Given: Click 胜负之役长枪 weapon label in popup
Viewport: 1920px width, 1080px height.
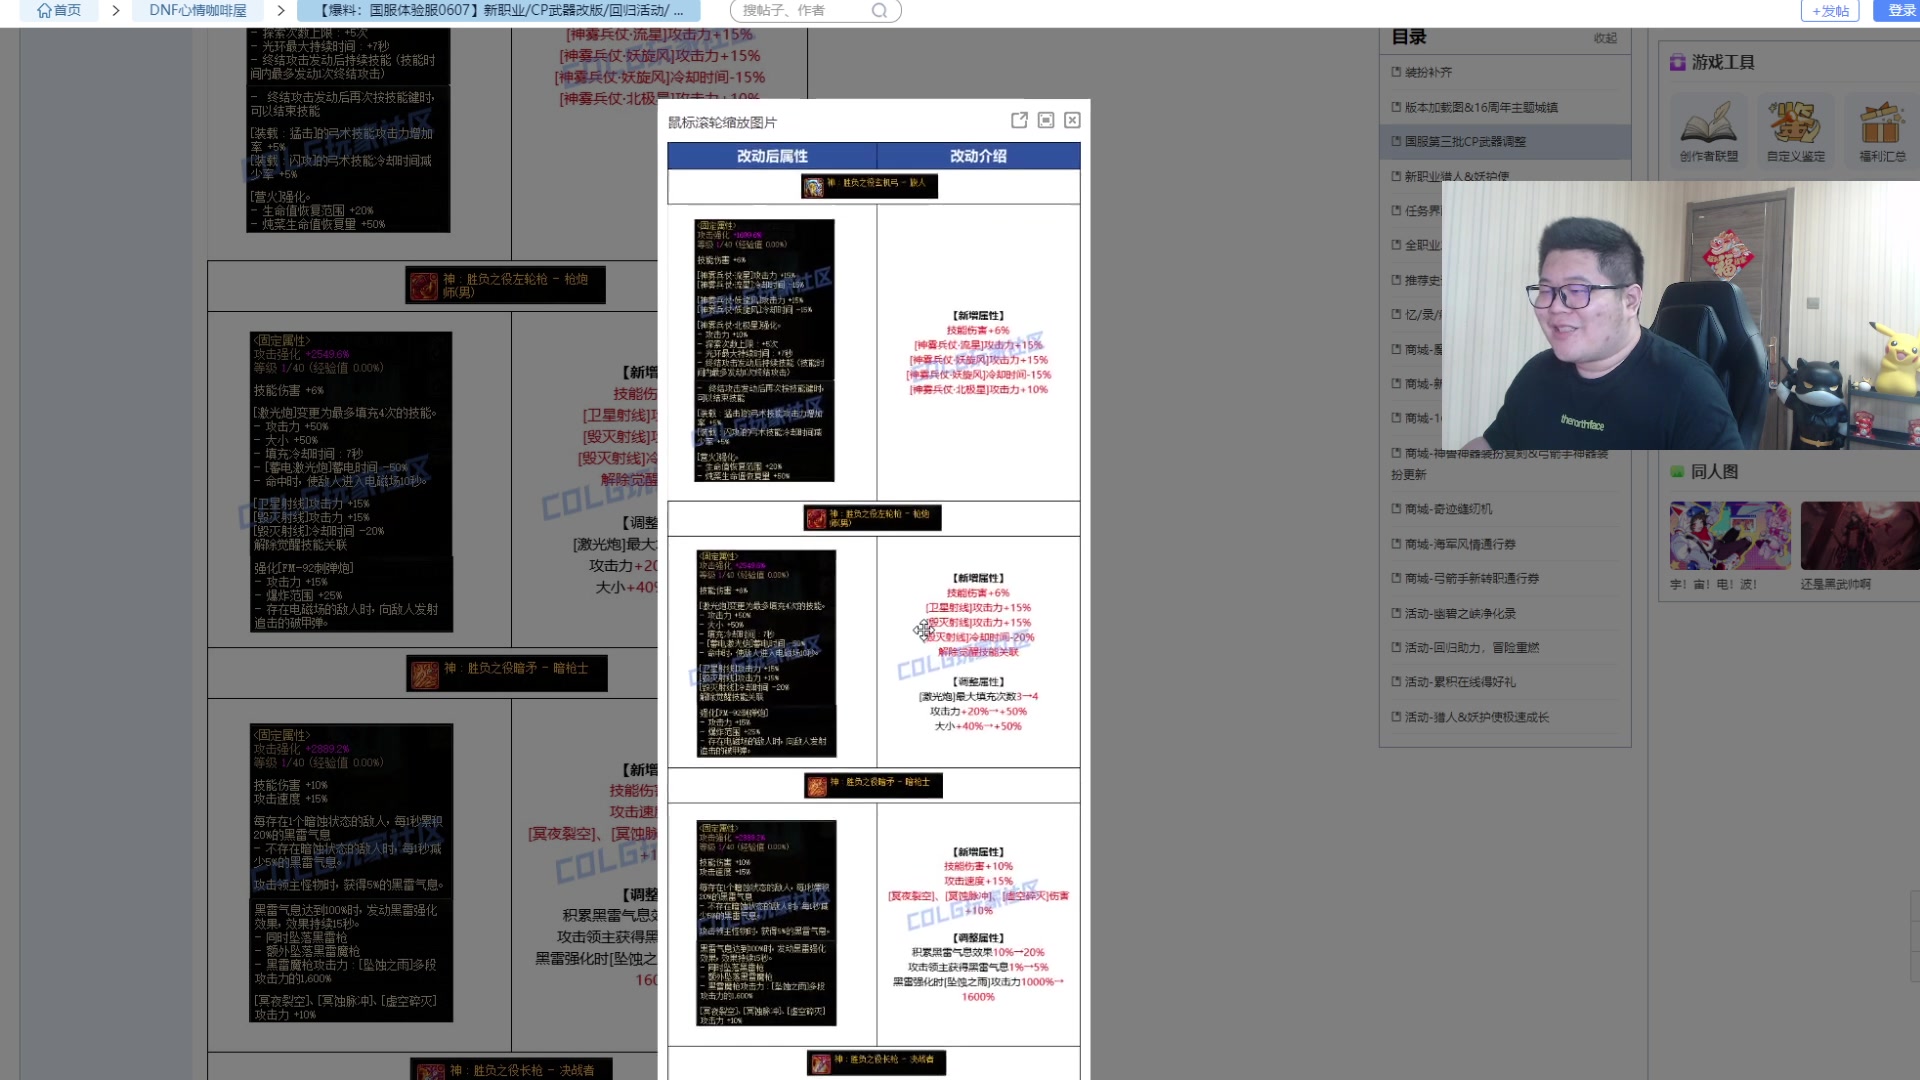Looking at the screenshot, I should pos(876,1062).
